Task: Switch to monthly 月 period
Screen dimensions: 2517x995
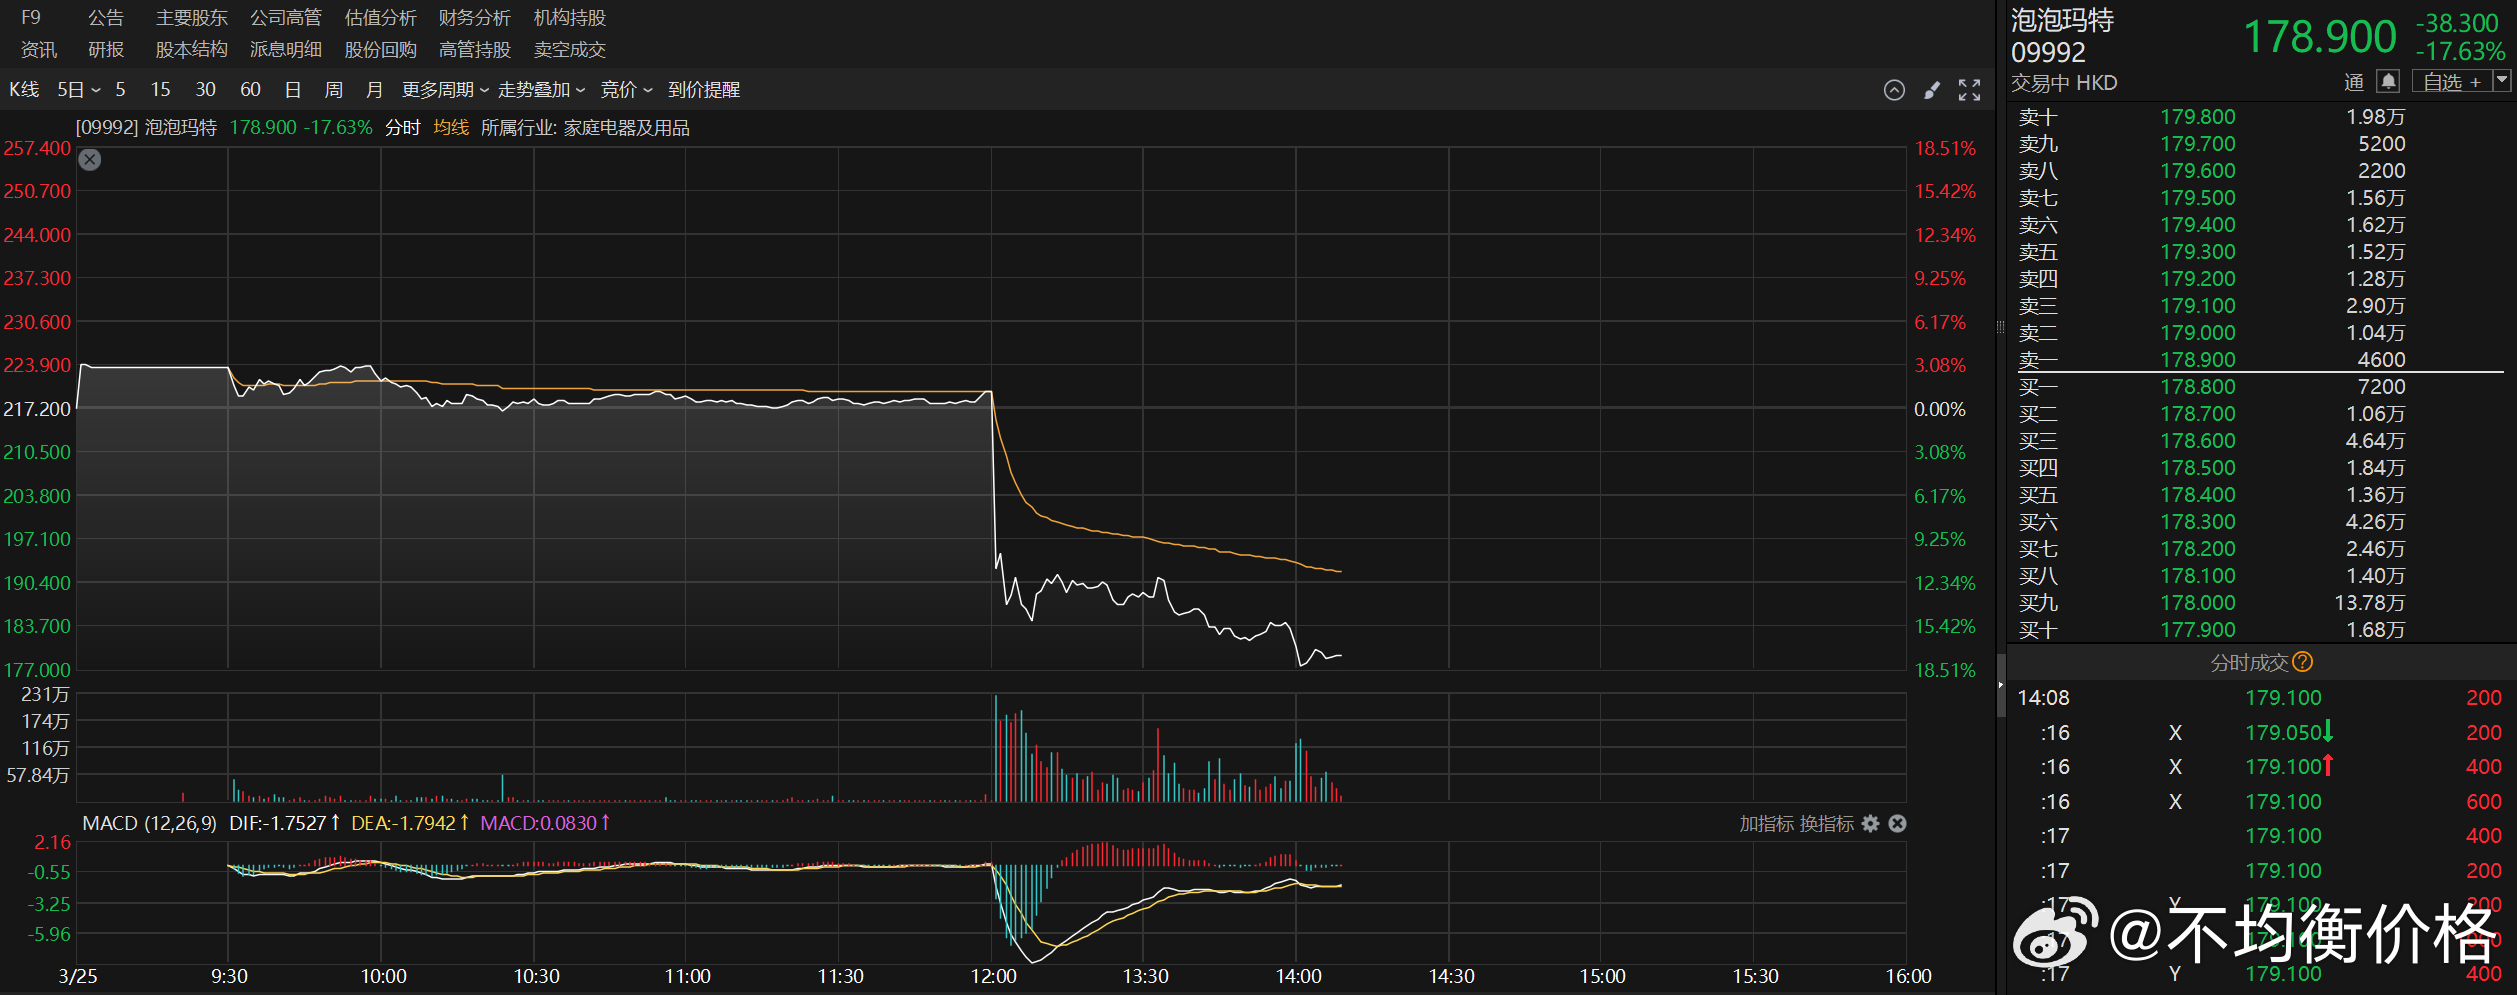Action: pyautogui.click(x=375, y=90)
